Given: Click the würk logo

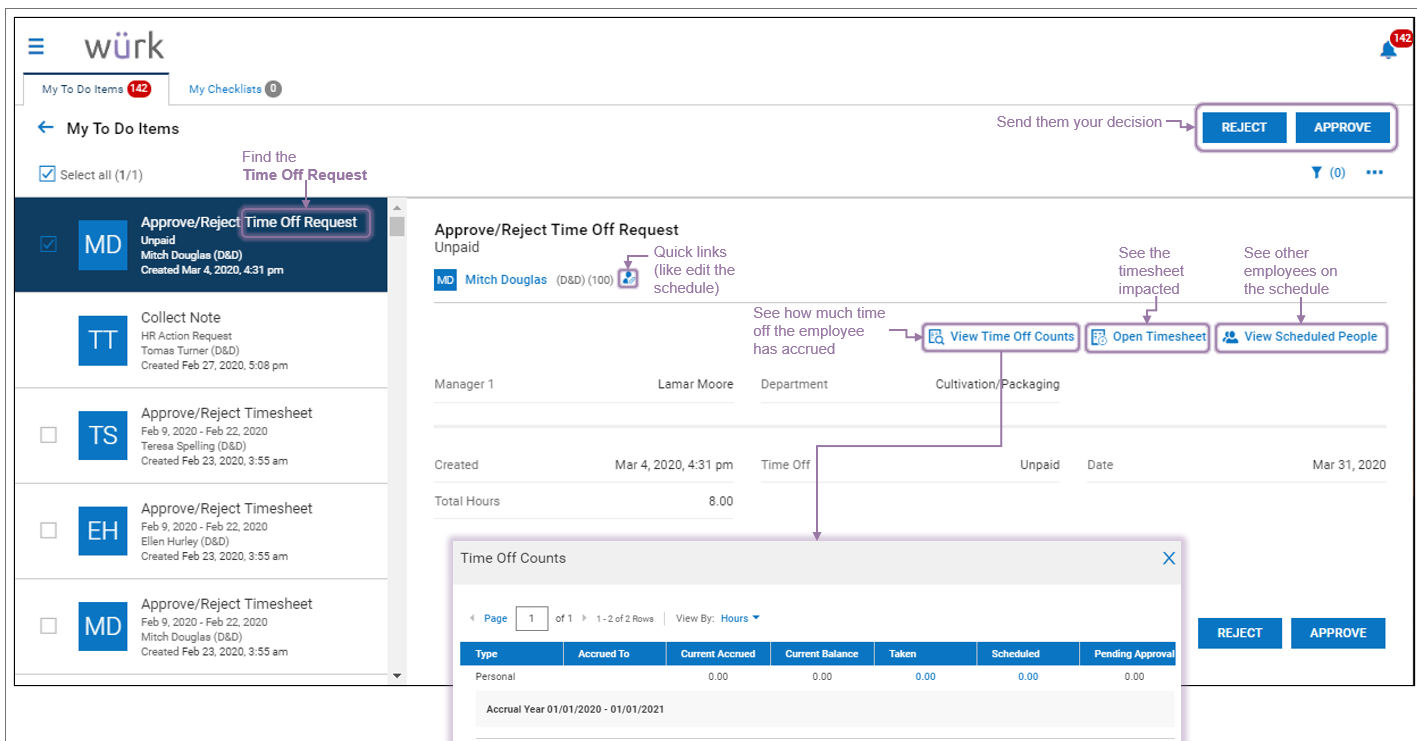Looking at the screenshot, I should pyautogui.click(x=124, y=46).
